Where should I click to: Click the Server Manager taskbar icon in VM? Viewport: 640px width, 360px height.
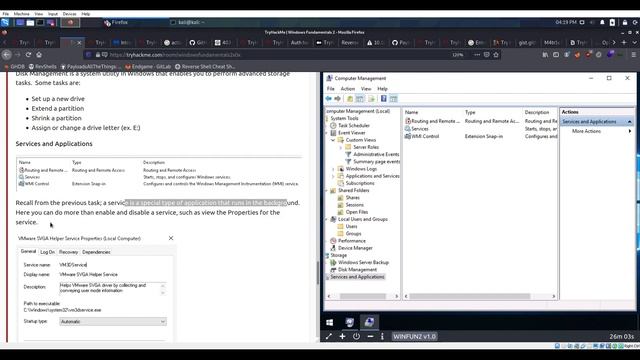(350, 322)
